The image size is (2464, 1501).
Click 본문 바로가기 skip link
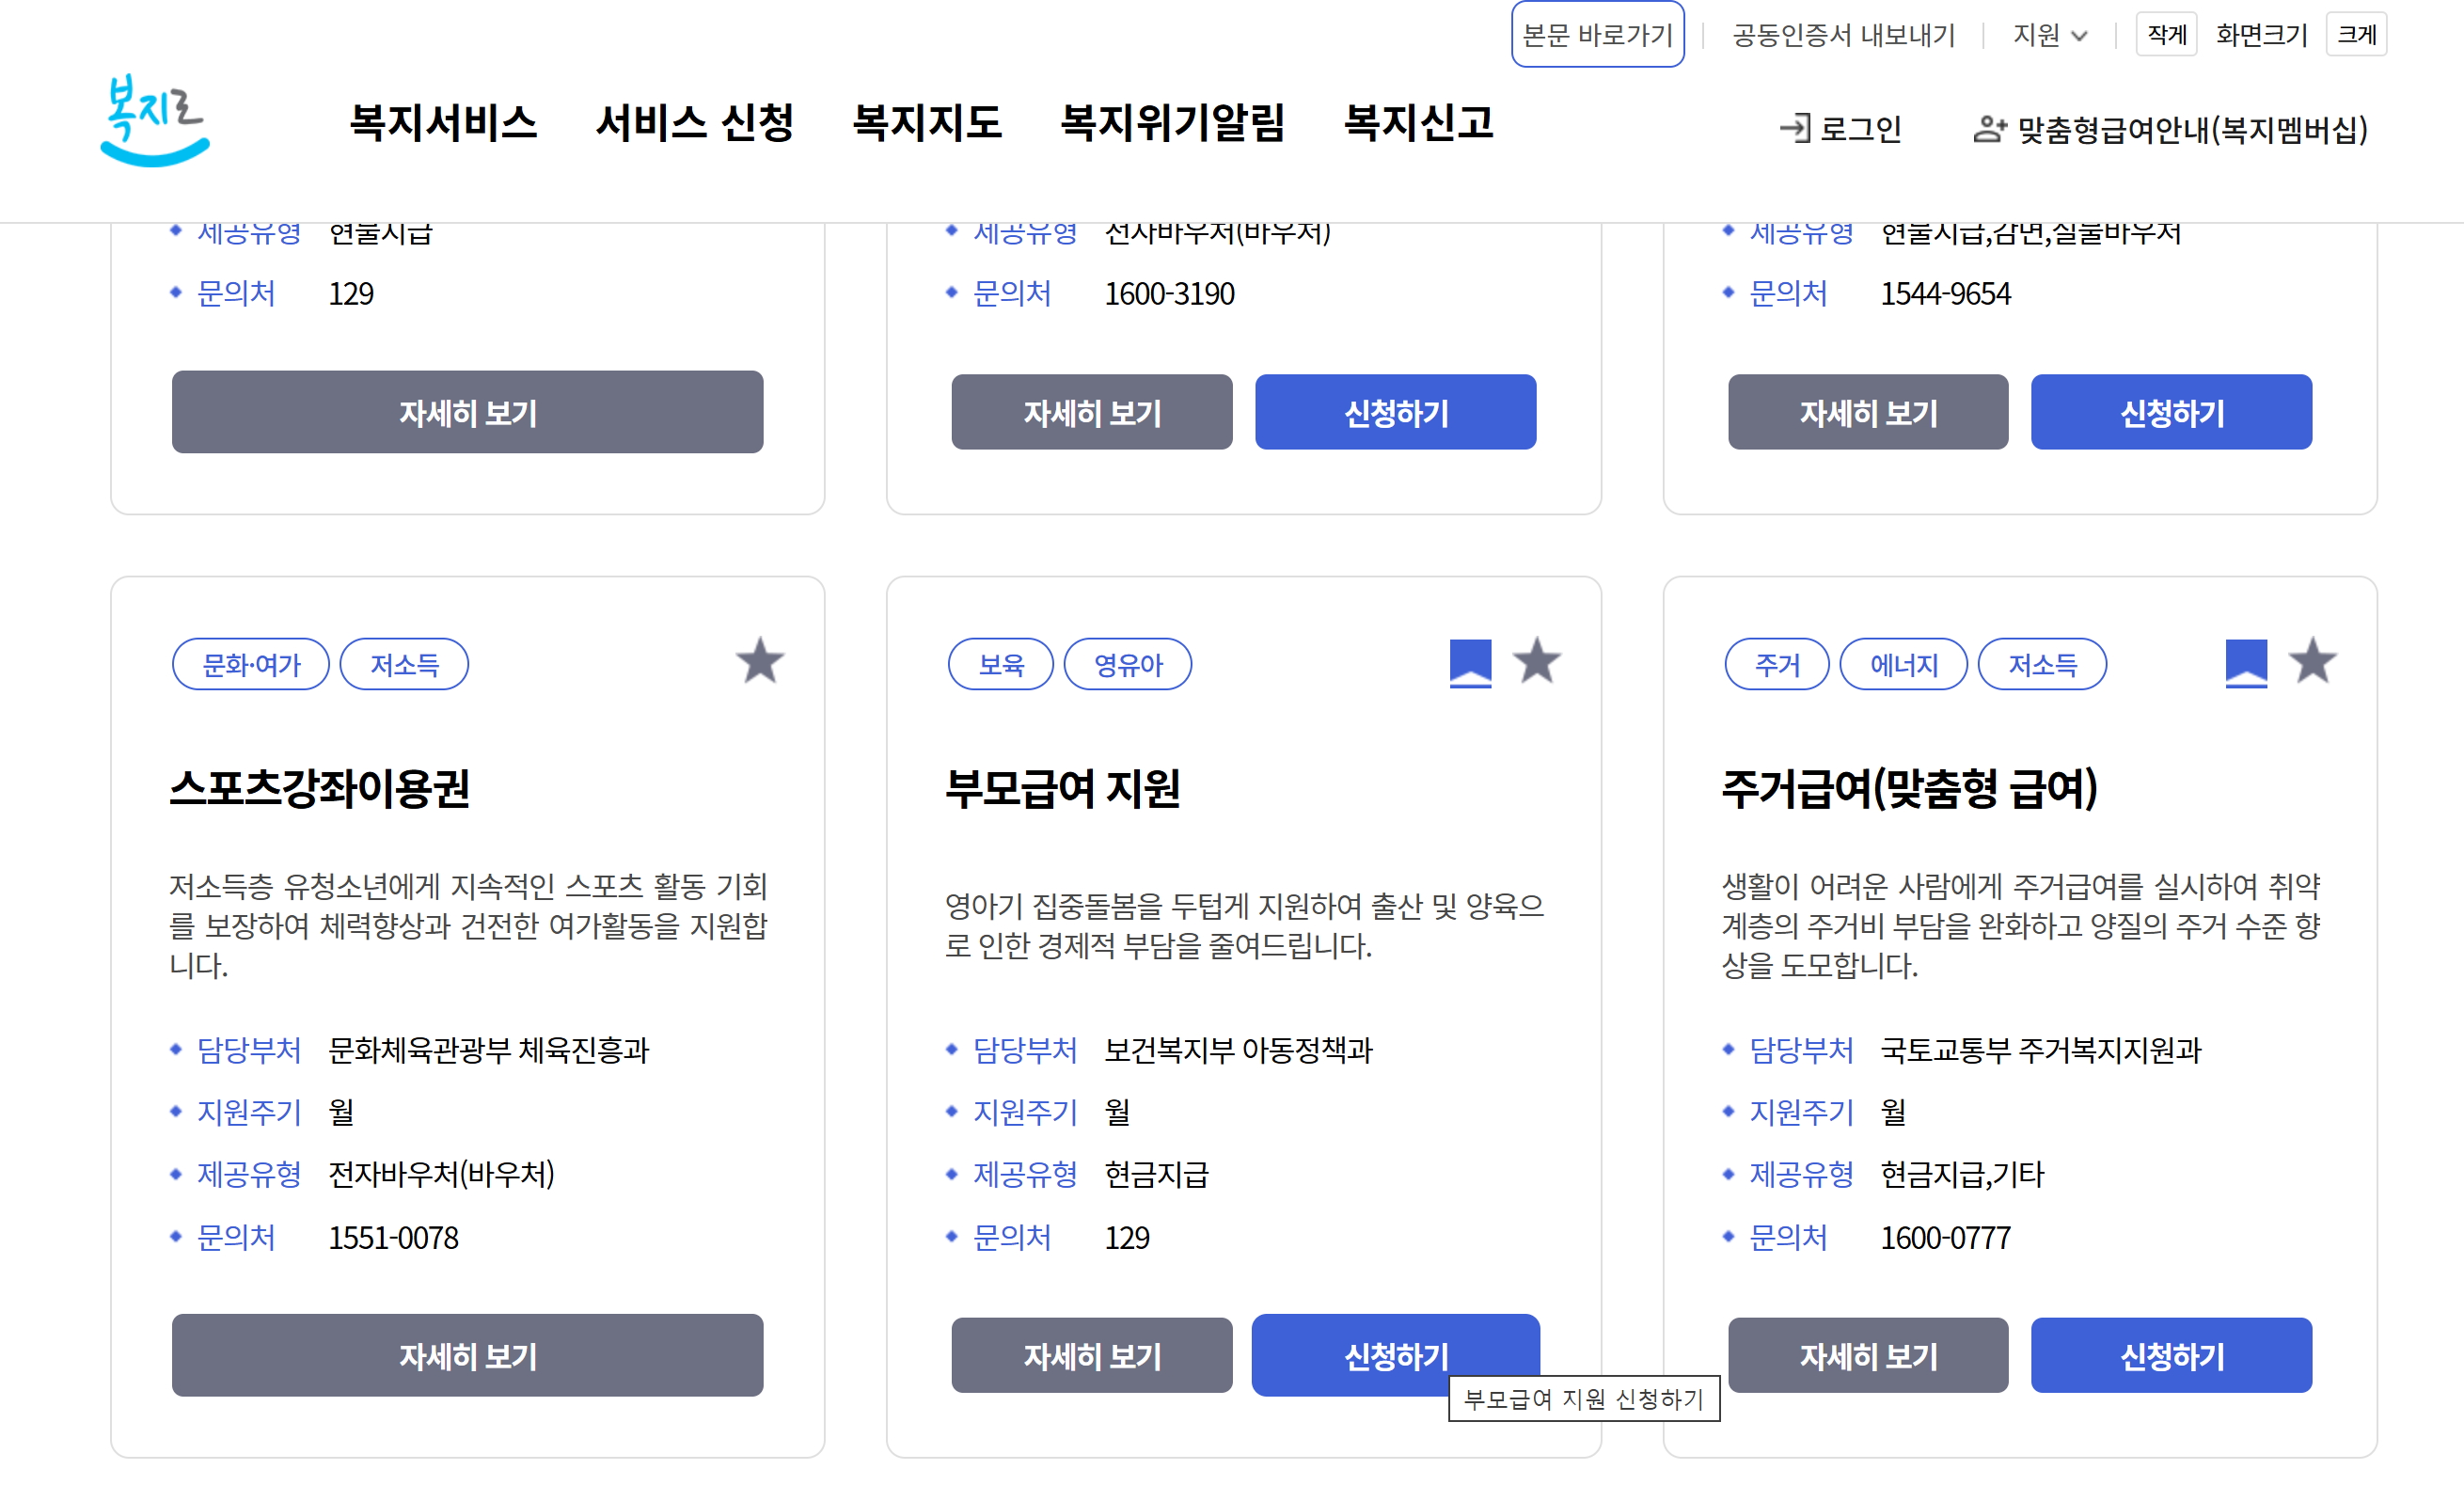[1597, 36]
